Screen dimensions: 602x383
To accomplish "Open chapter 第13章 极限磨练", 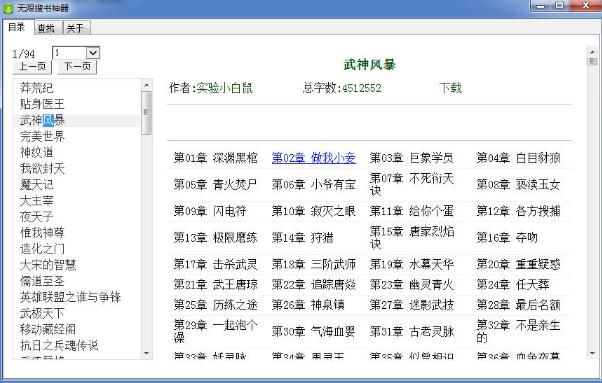I will [215, 238].
